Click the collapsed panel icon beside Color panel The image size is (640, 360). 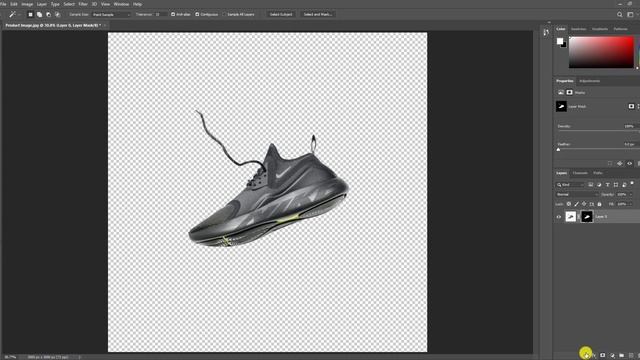pos(546,33)
